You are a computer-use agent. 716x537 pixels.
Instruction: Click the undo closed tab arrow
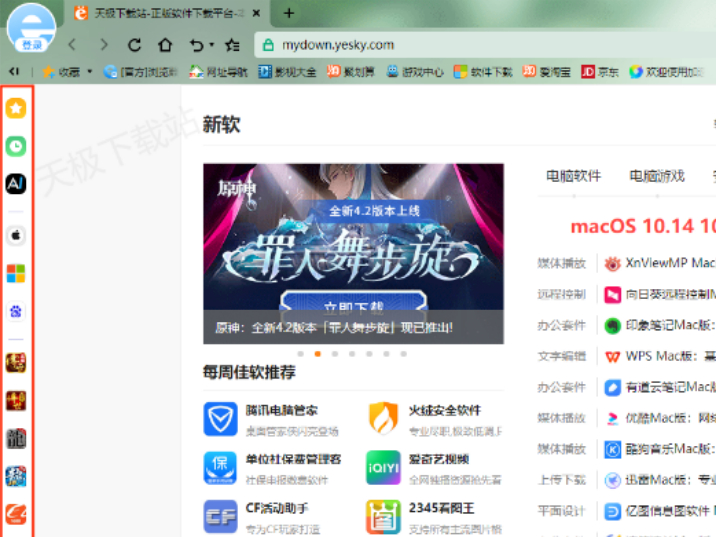tap(196, 45)
